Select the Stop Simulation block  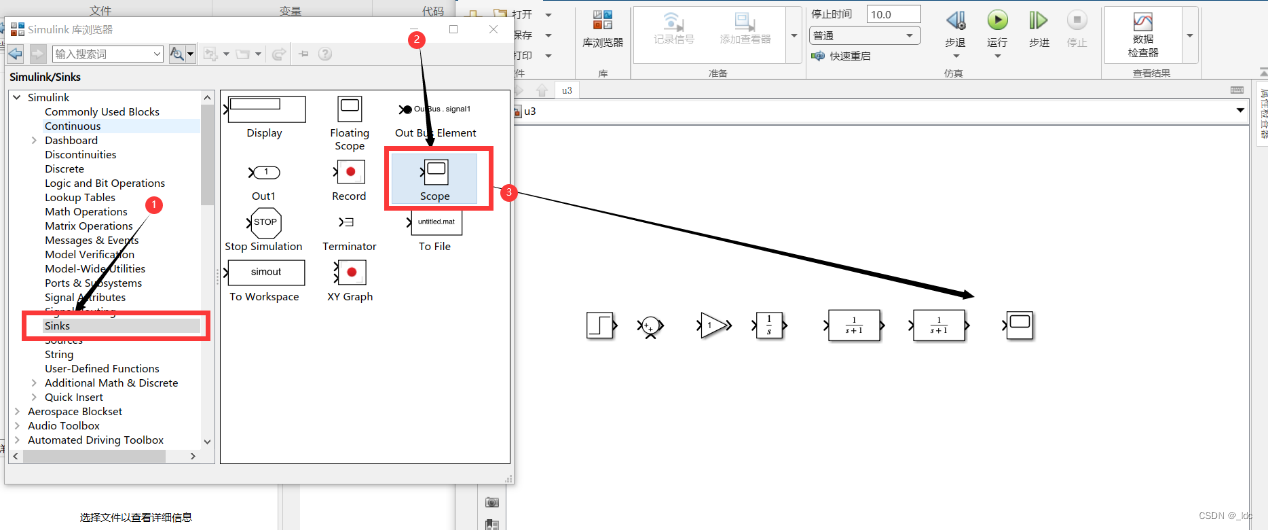pos(264,222)
